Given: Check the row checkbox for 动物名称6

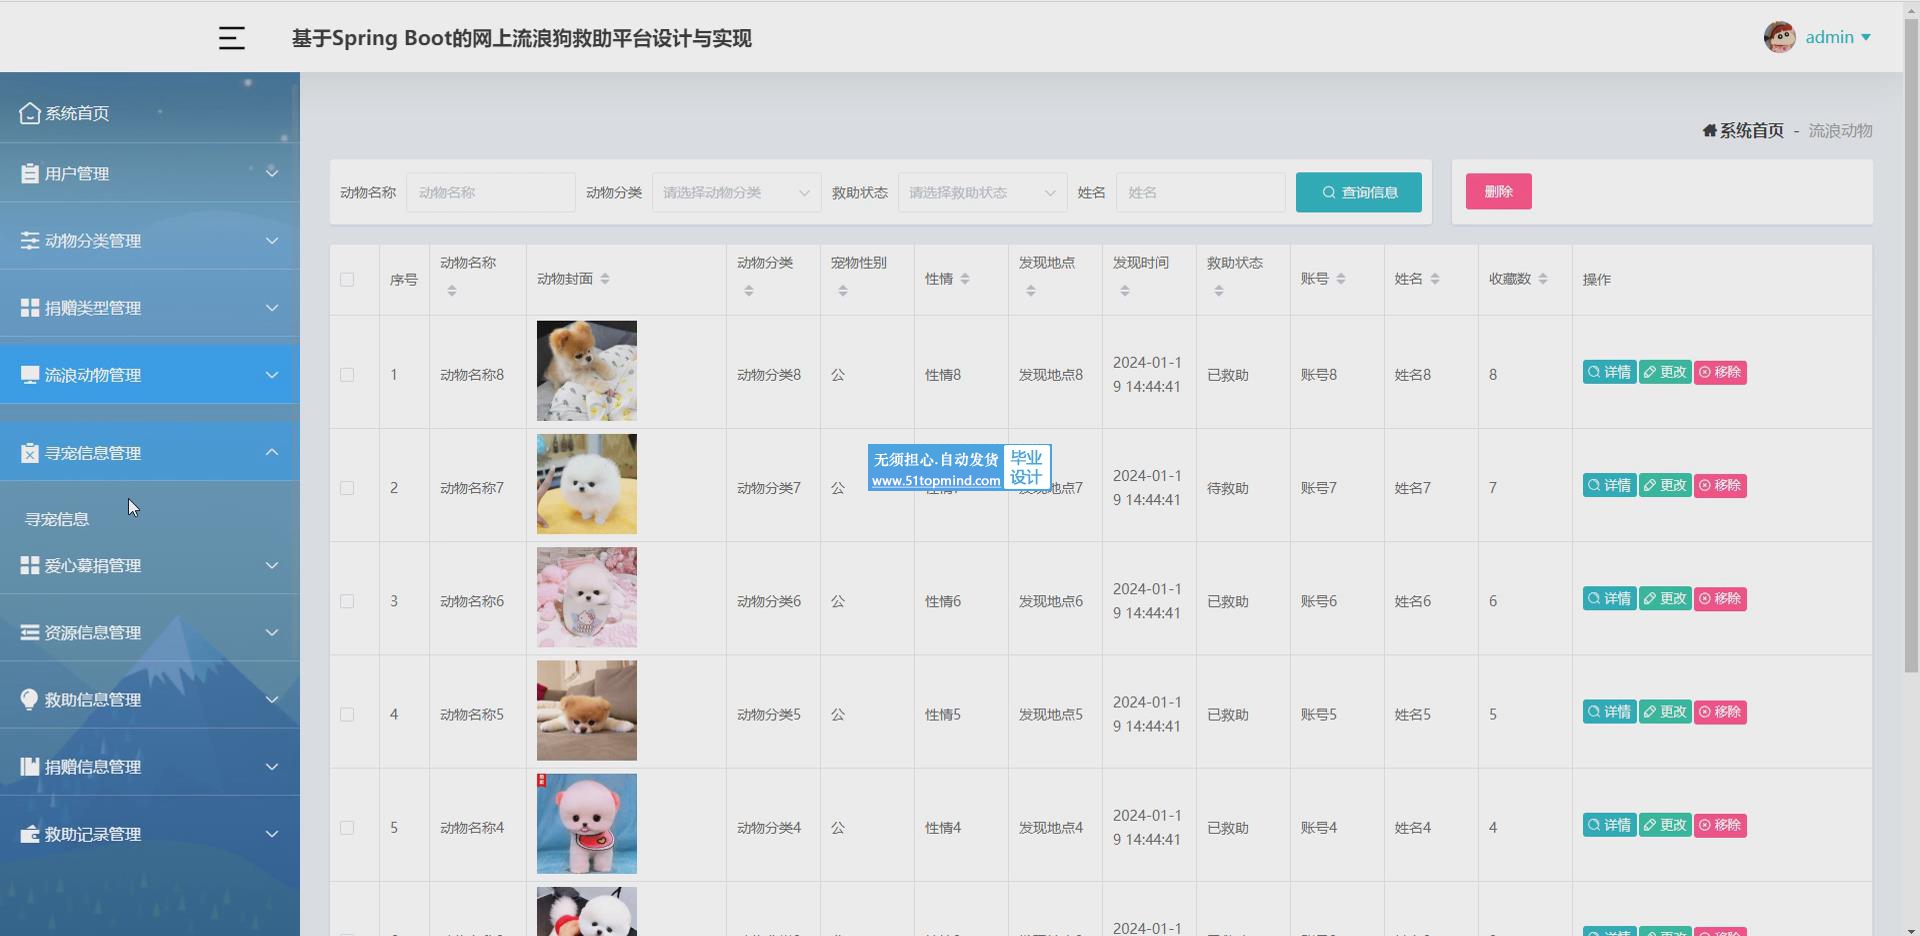Looking at the screenshot, I should [x=347, y=601].
